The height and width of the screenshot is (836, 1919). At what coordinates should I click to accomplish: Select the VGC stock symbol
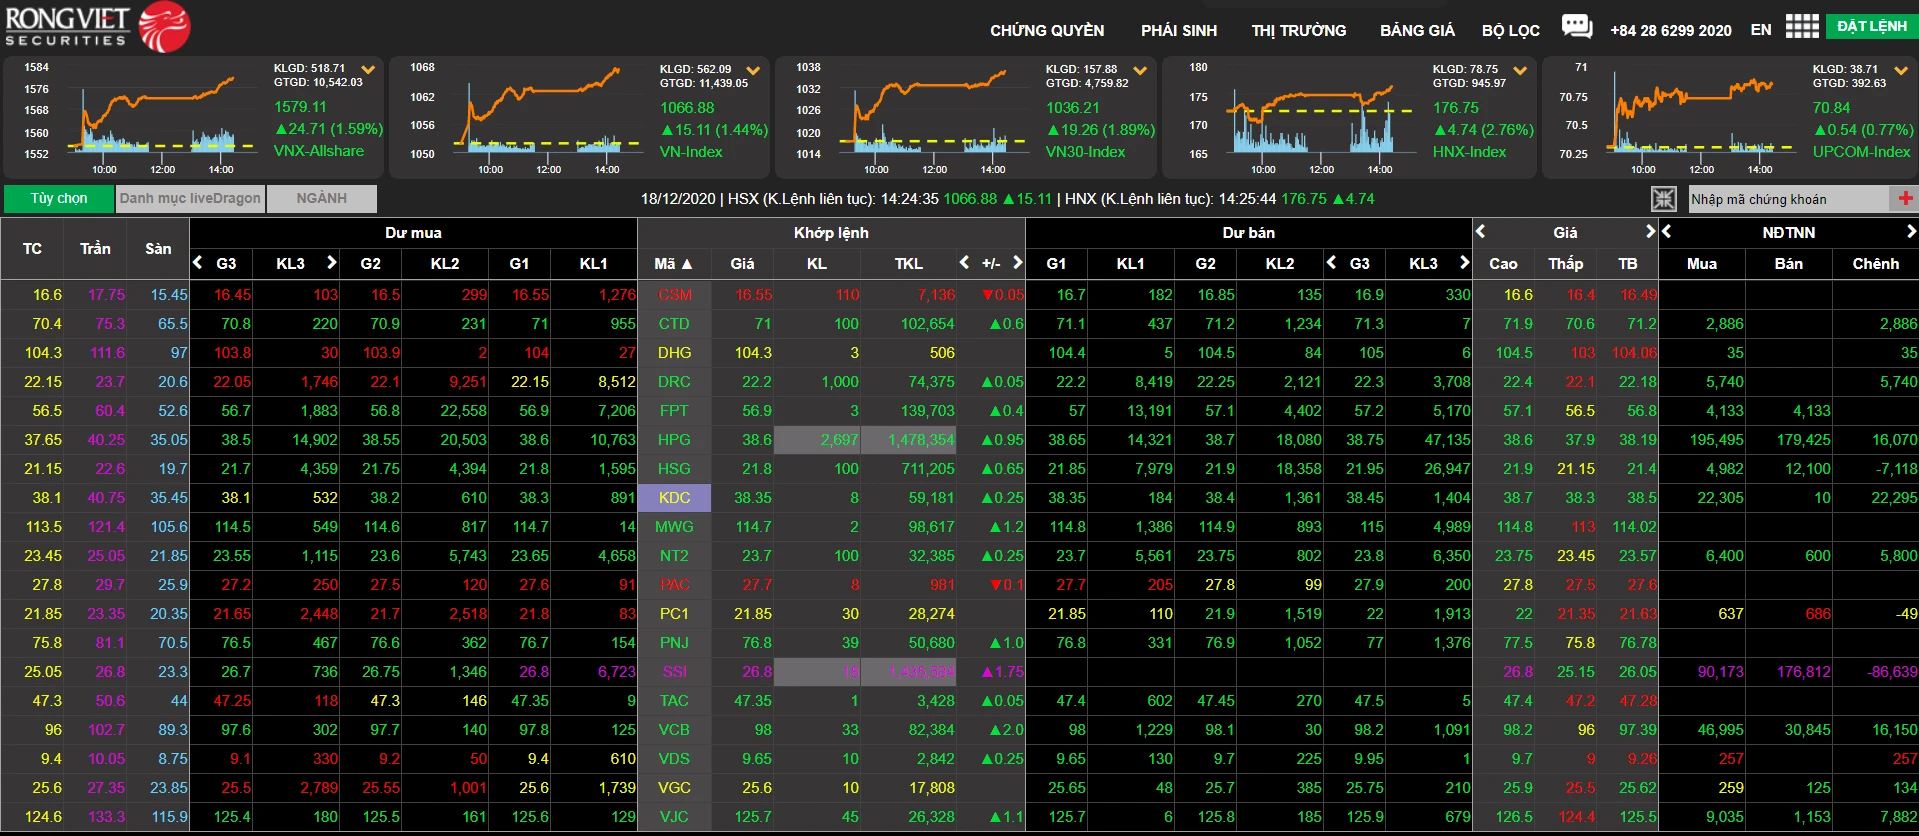[x=674, y=787]
